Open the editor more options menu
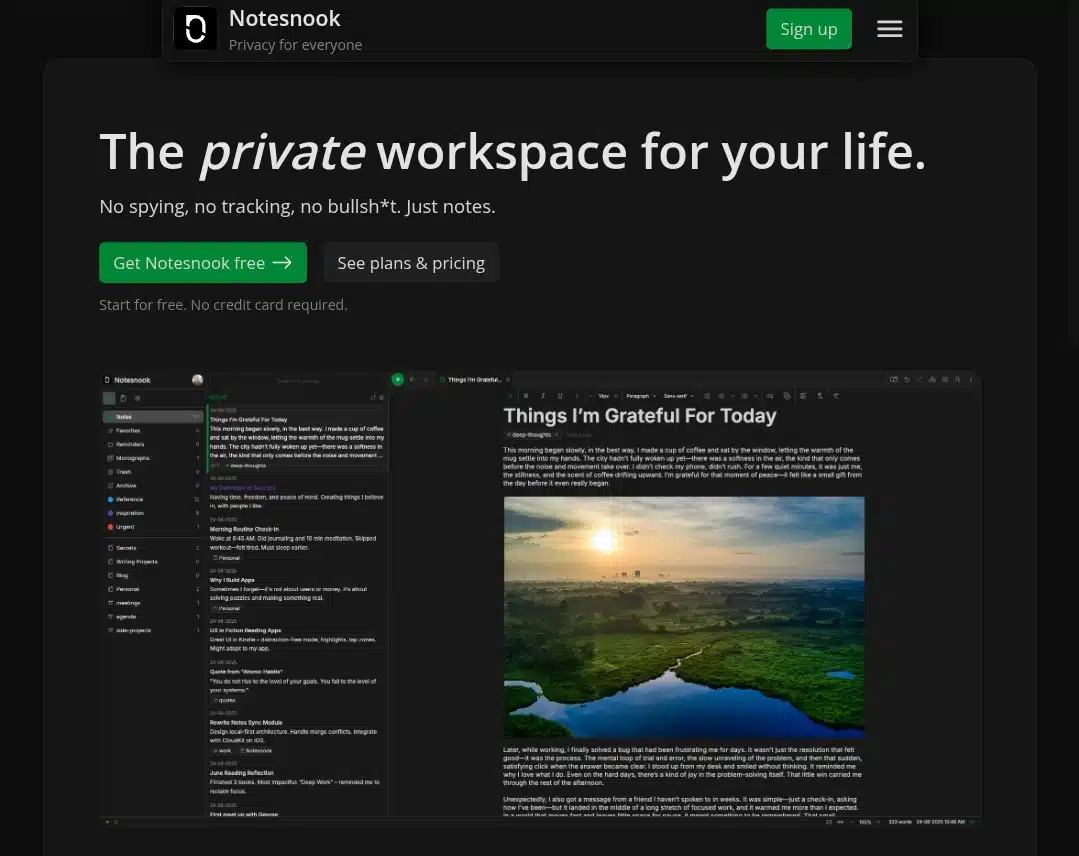1079x856 pixels. coord(971,379)
